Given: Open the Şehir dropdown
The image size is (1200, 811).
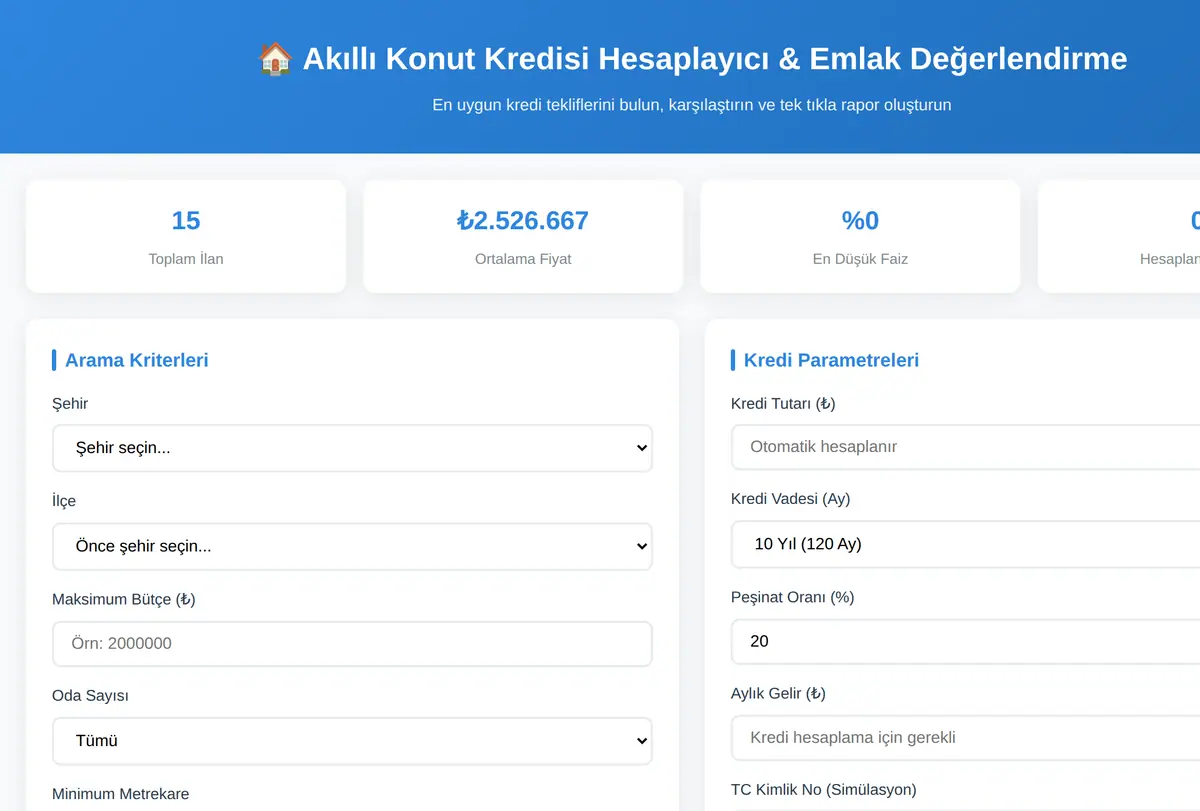Looking at the screenshot, I should point(352,448).
